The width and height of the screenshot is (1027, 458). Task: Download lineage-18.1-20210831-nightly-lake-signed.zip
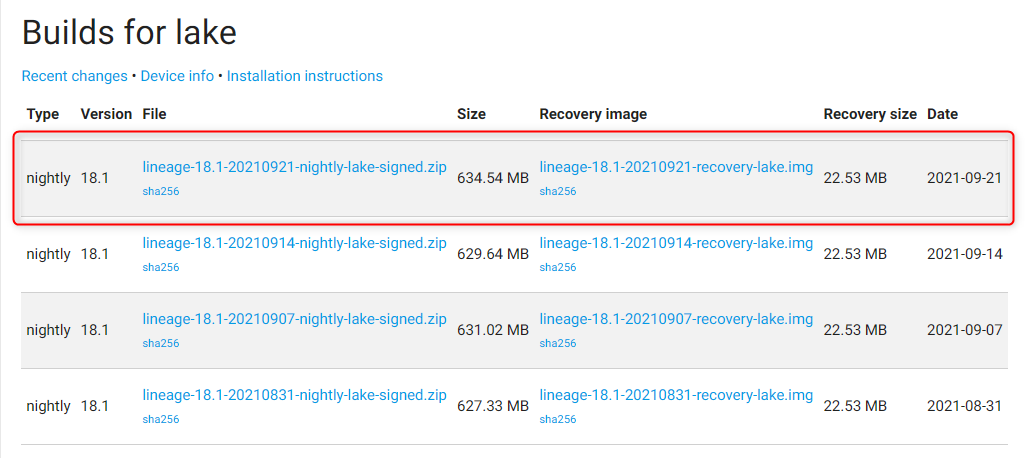[x=294, y=395]
